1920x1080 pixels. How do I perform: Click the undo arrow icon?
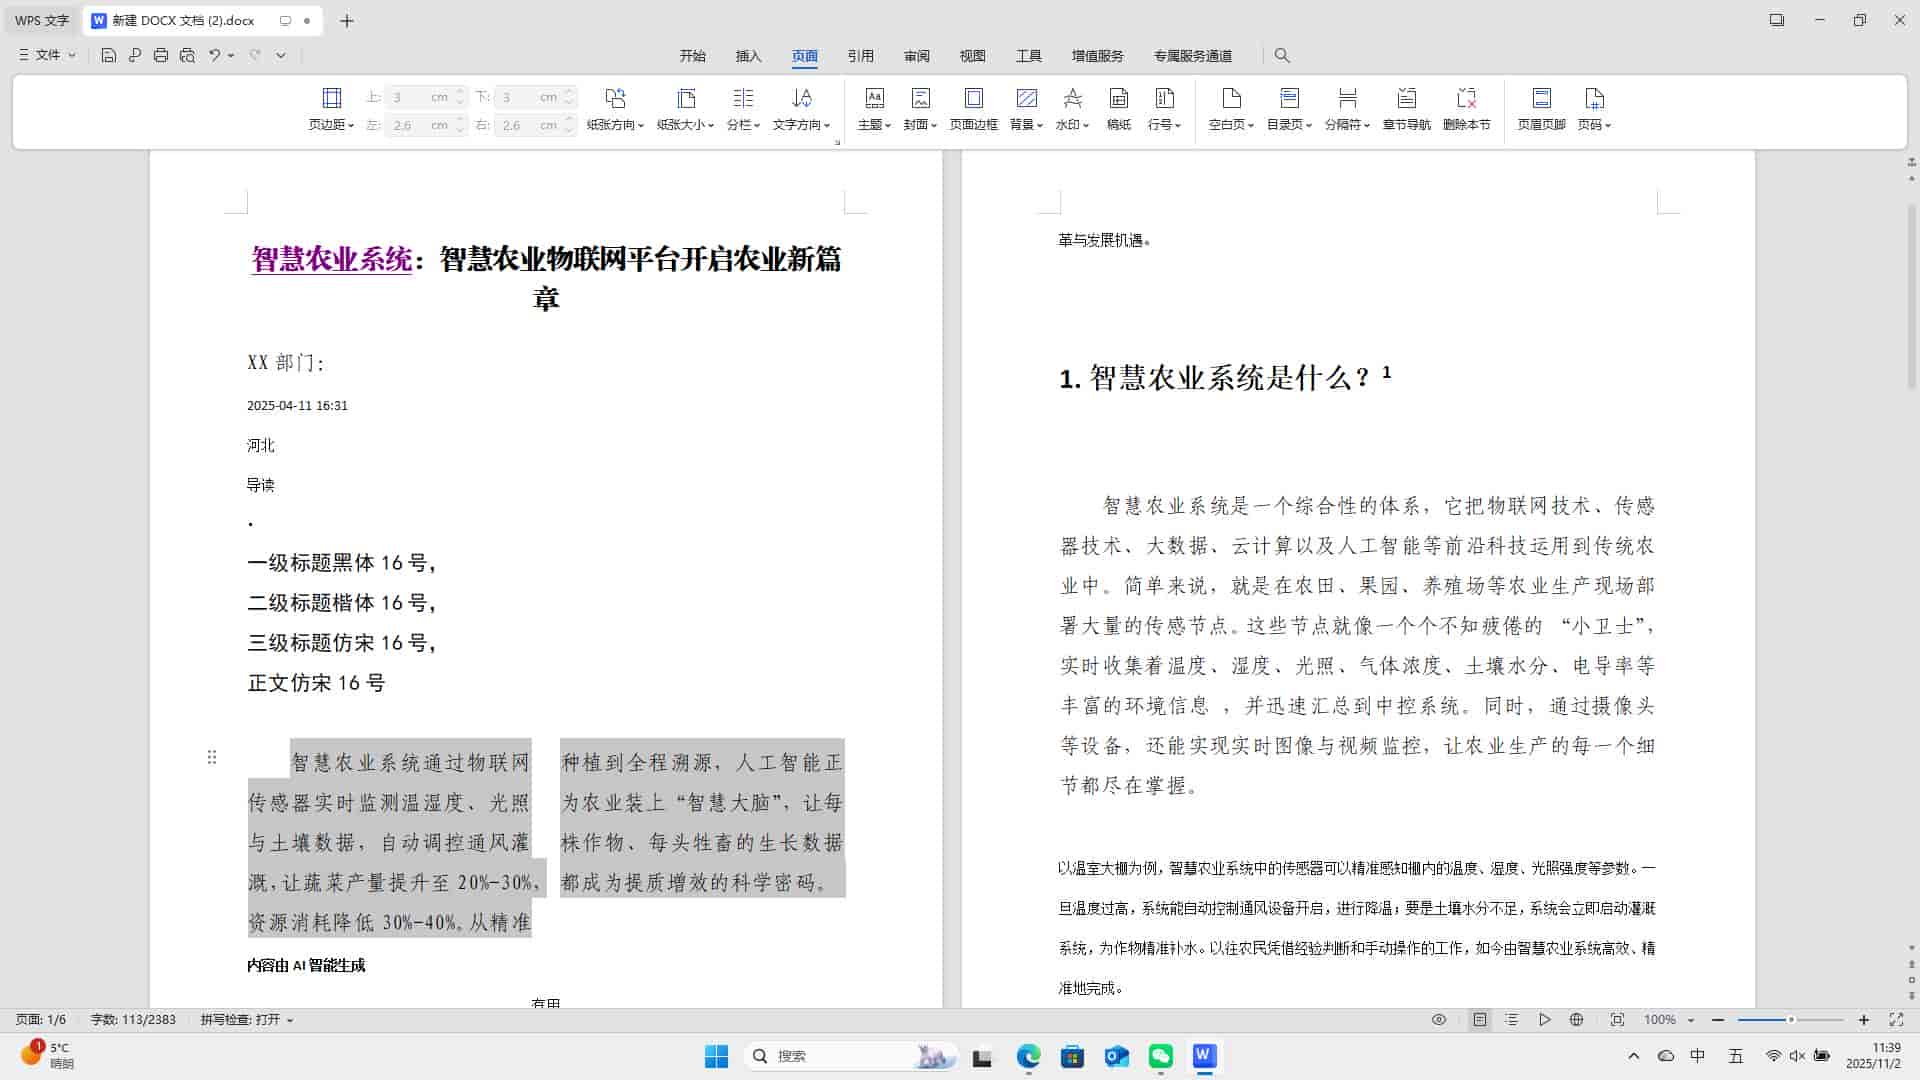pos(214,55)
